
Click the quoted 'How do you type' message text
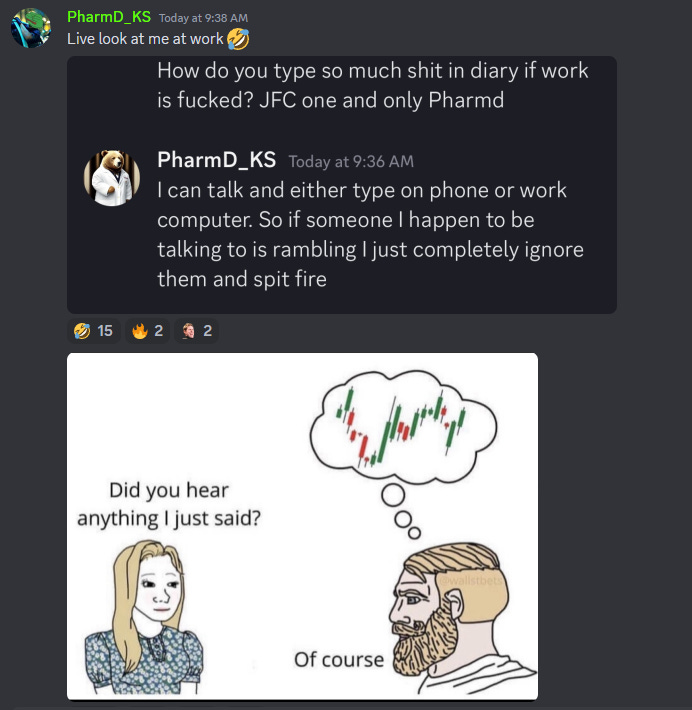pos(373,85)
